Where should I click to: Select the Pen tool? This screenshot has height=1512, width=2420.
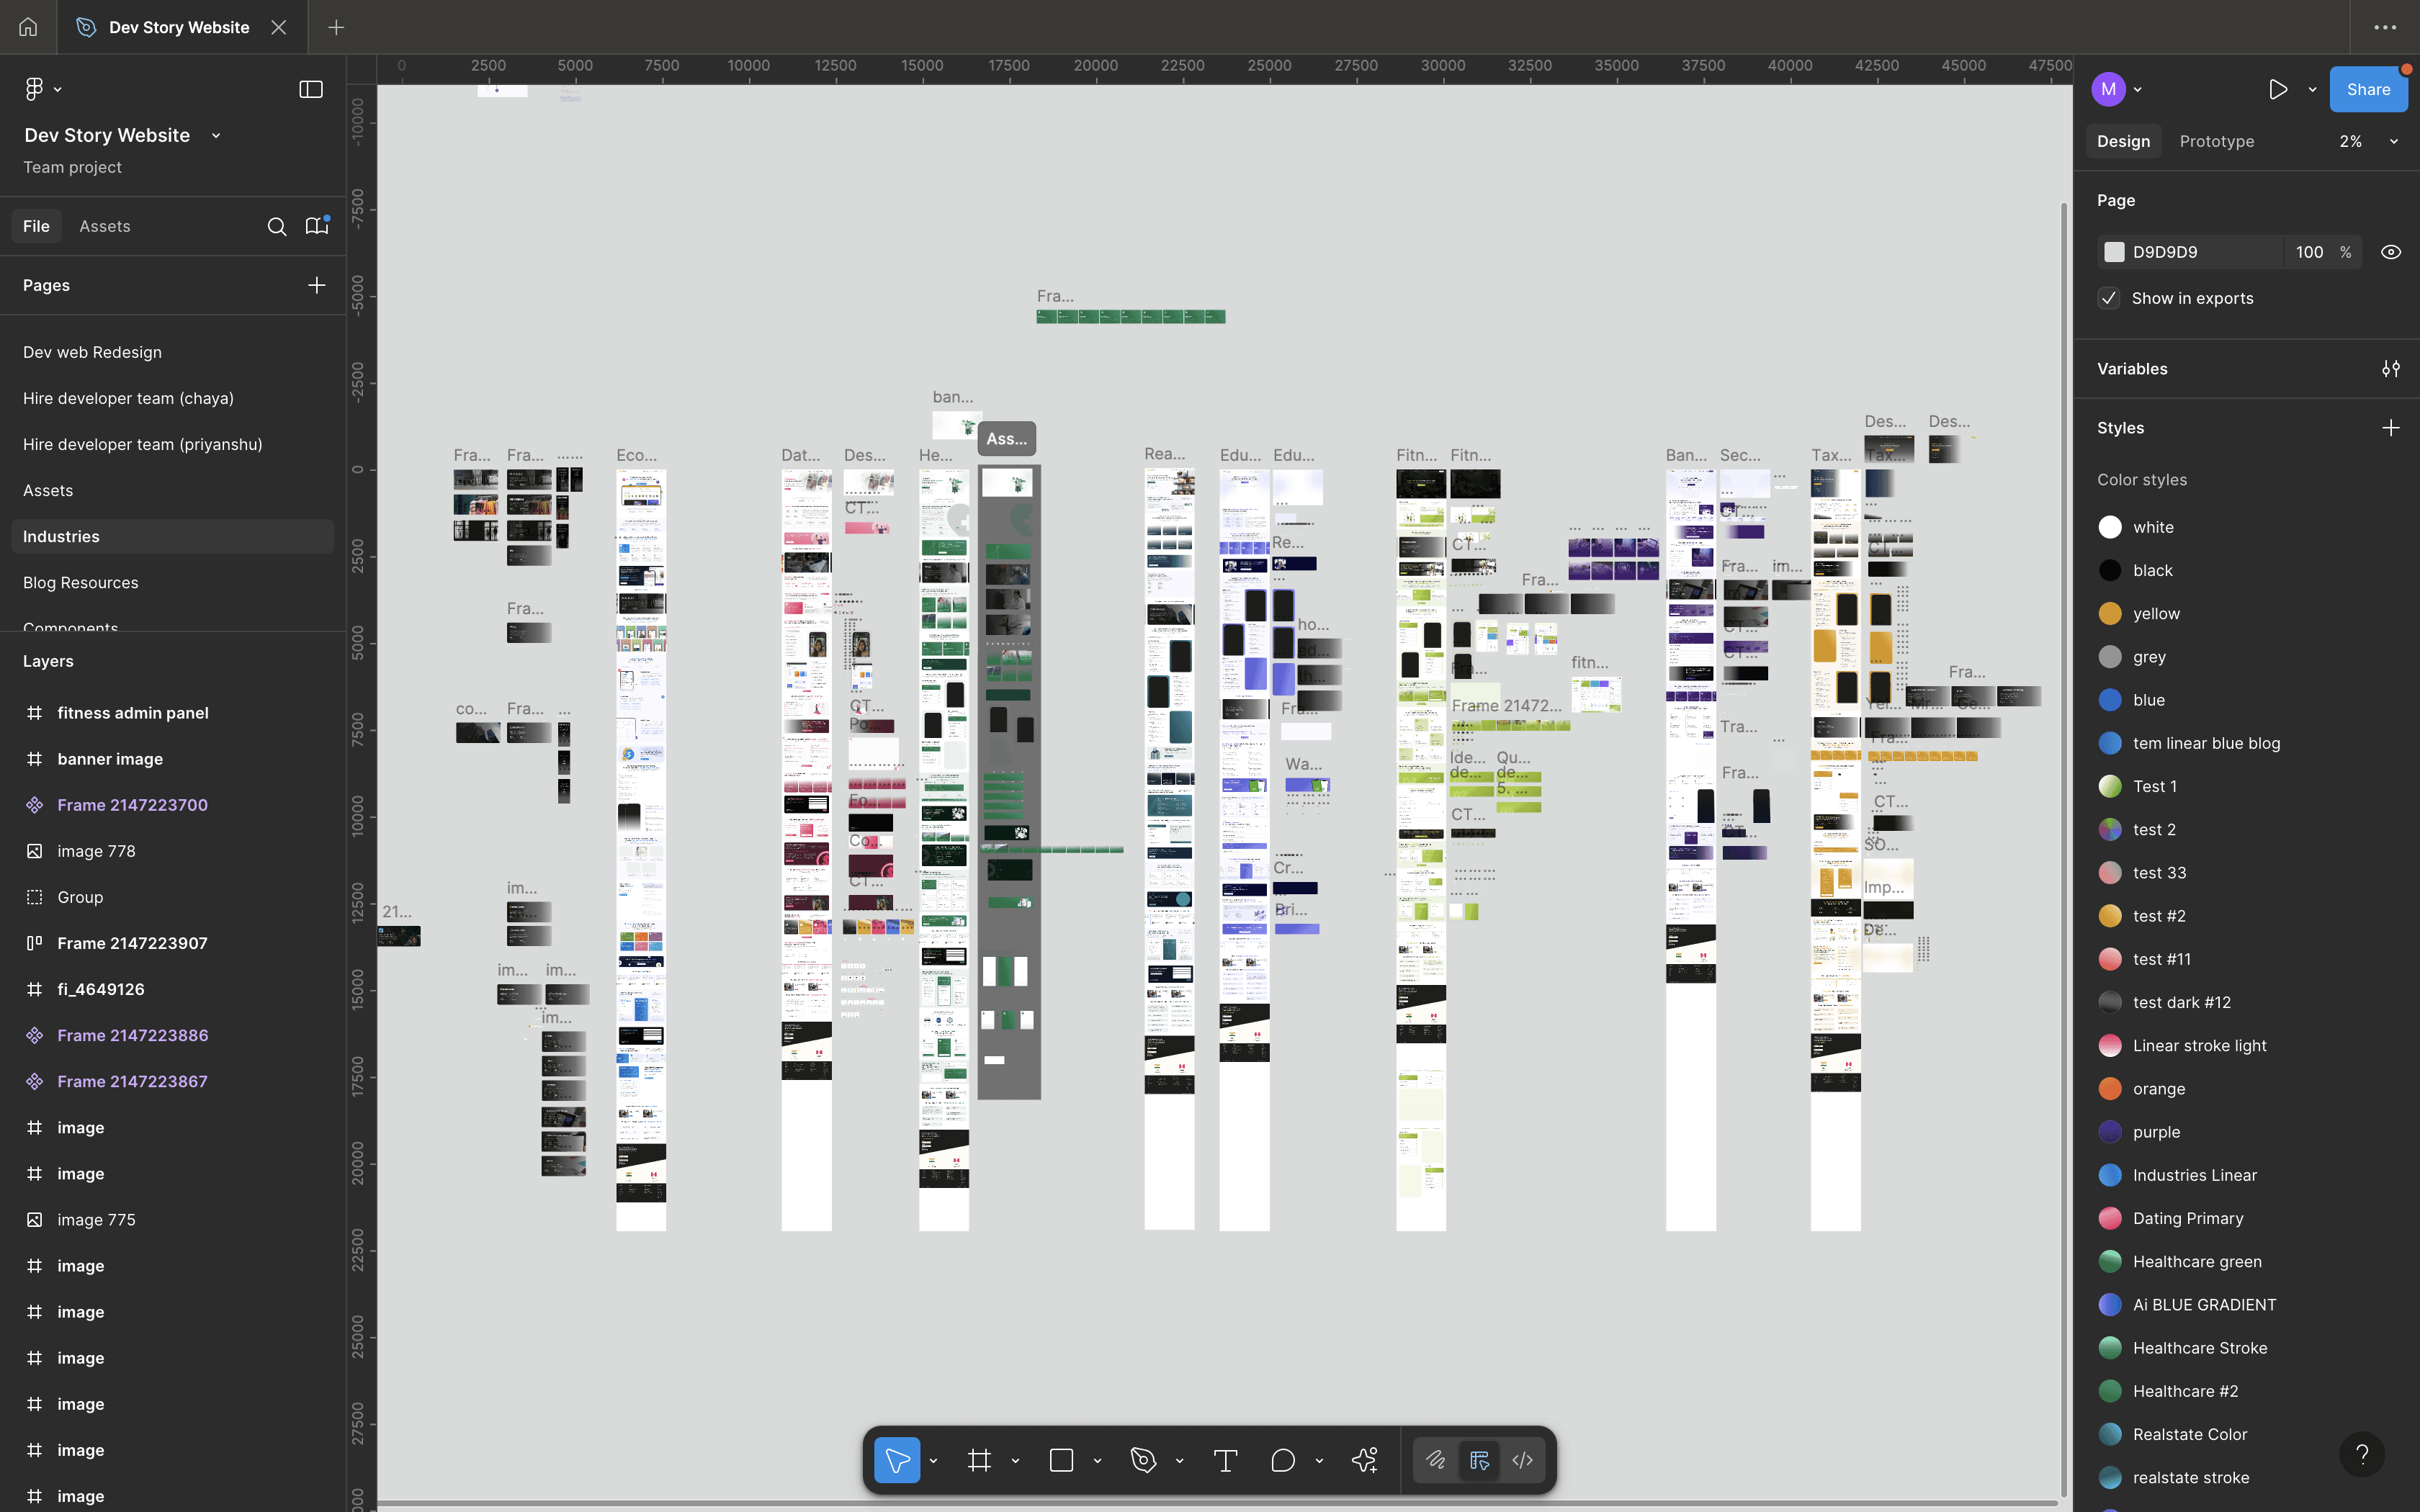point(1143,1461)
